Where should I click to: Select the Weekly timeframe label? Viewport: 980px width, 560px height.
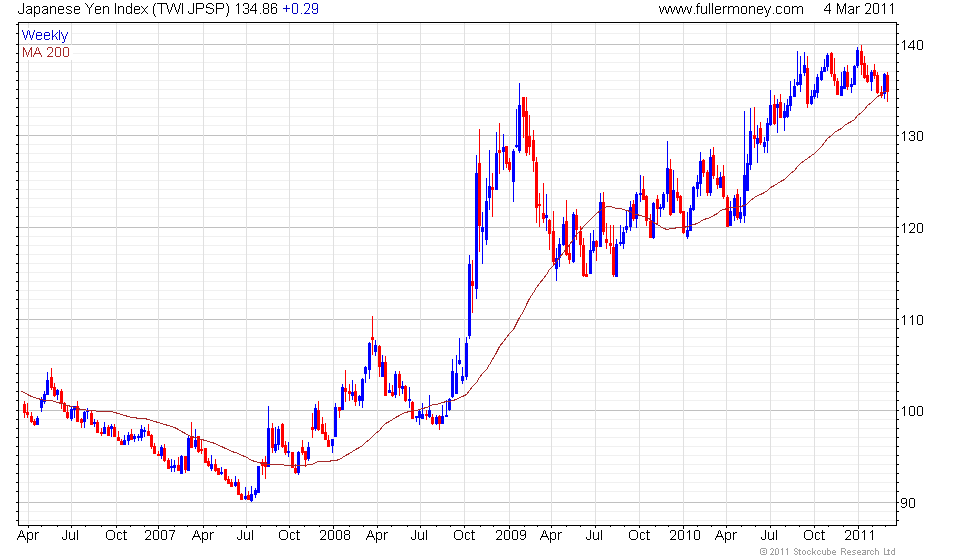tap(45, 35)
